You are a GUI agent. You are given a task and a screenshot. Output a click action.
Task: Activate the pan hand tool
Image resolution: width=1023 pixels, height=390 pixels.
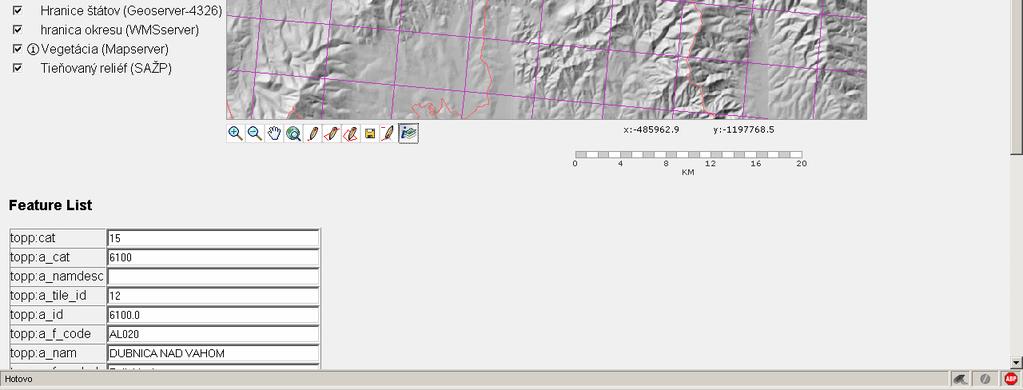[274, 134]
